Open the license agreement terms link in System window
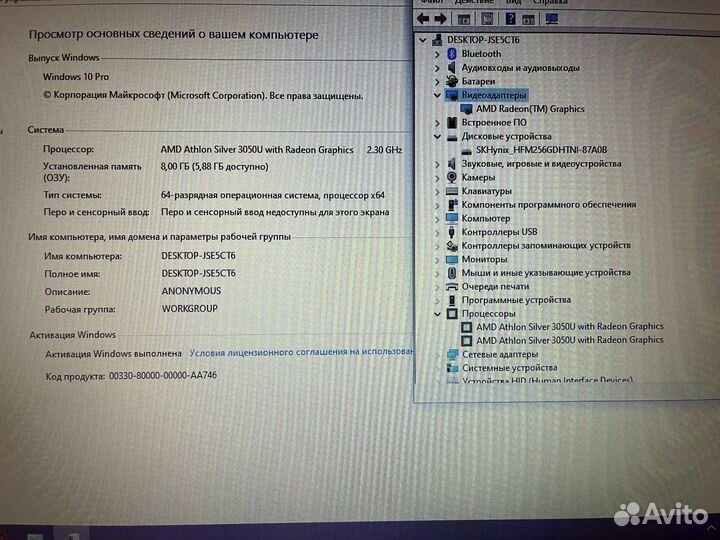Image resolution: width=720 pixels, height=540 pixels. (301, 352)
